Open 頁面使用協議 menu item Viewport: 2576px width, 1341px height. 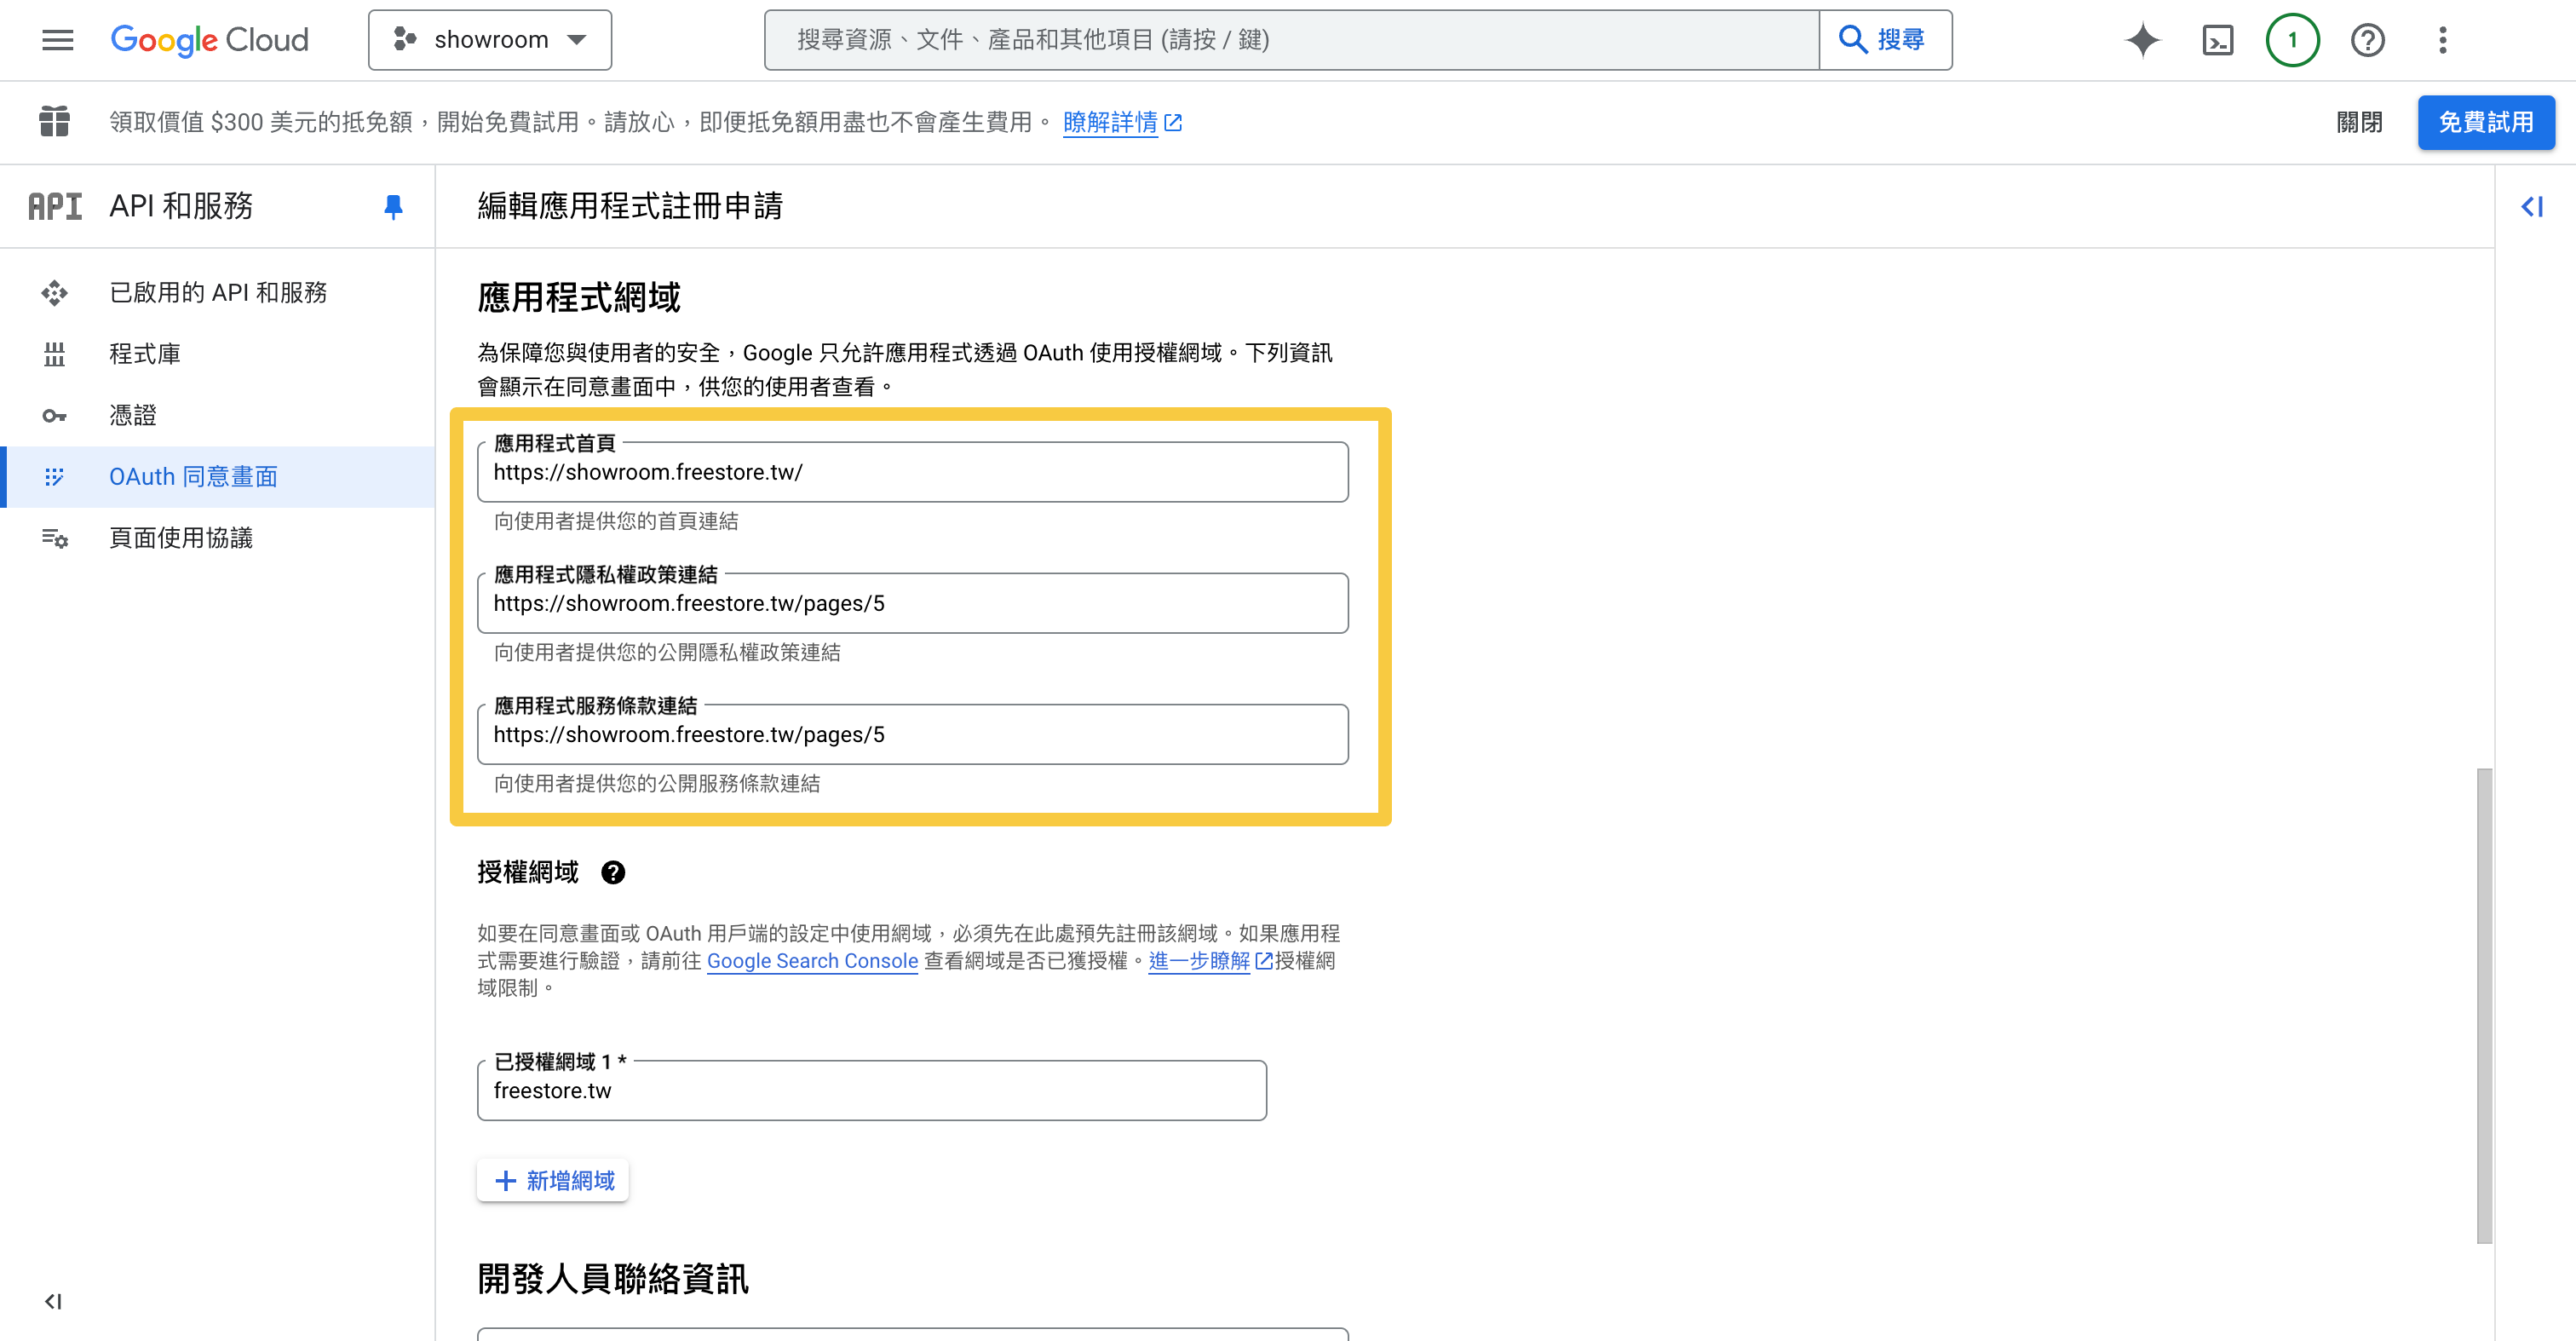(x=218, y=538)
